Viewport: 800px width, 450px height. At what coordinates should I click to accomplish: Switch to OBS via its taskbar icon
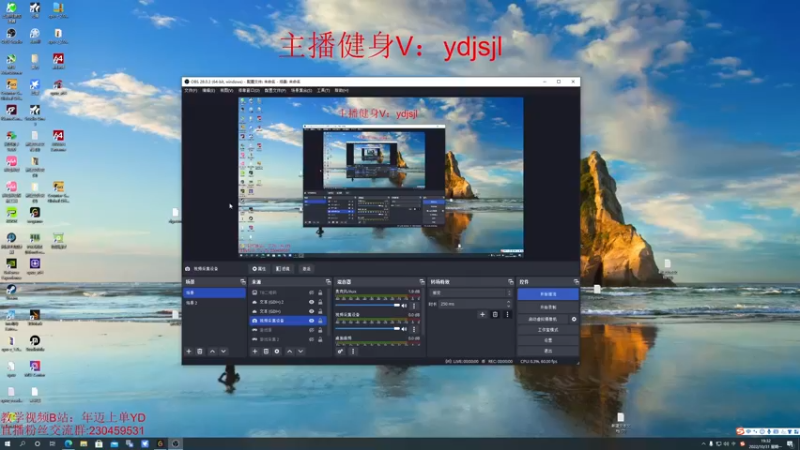click(175, 444)
